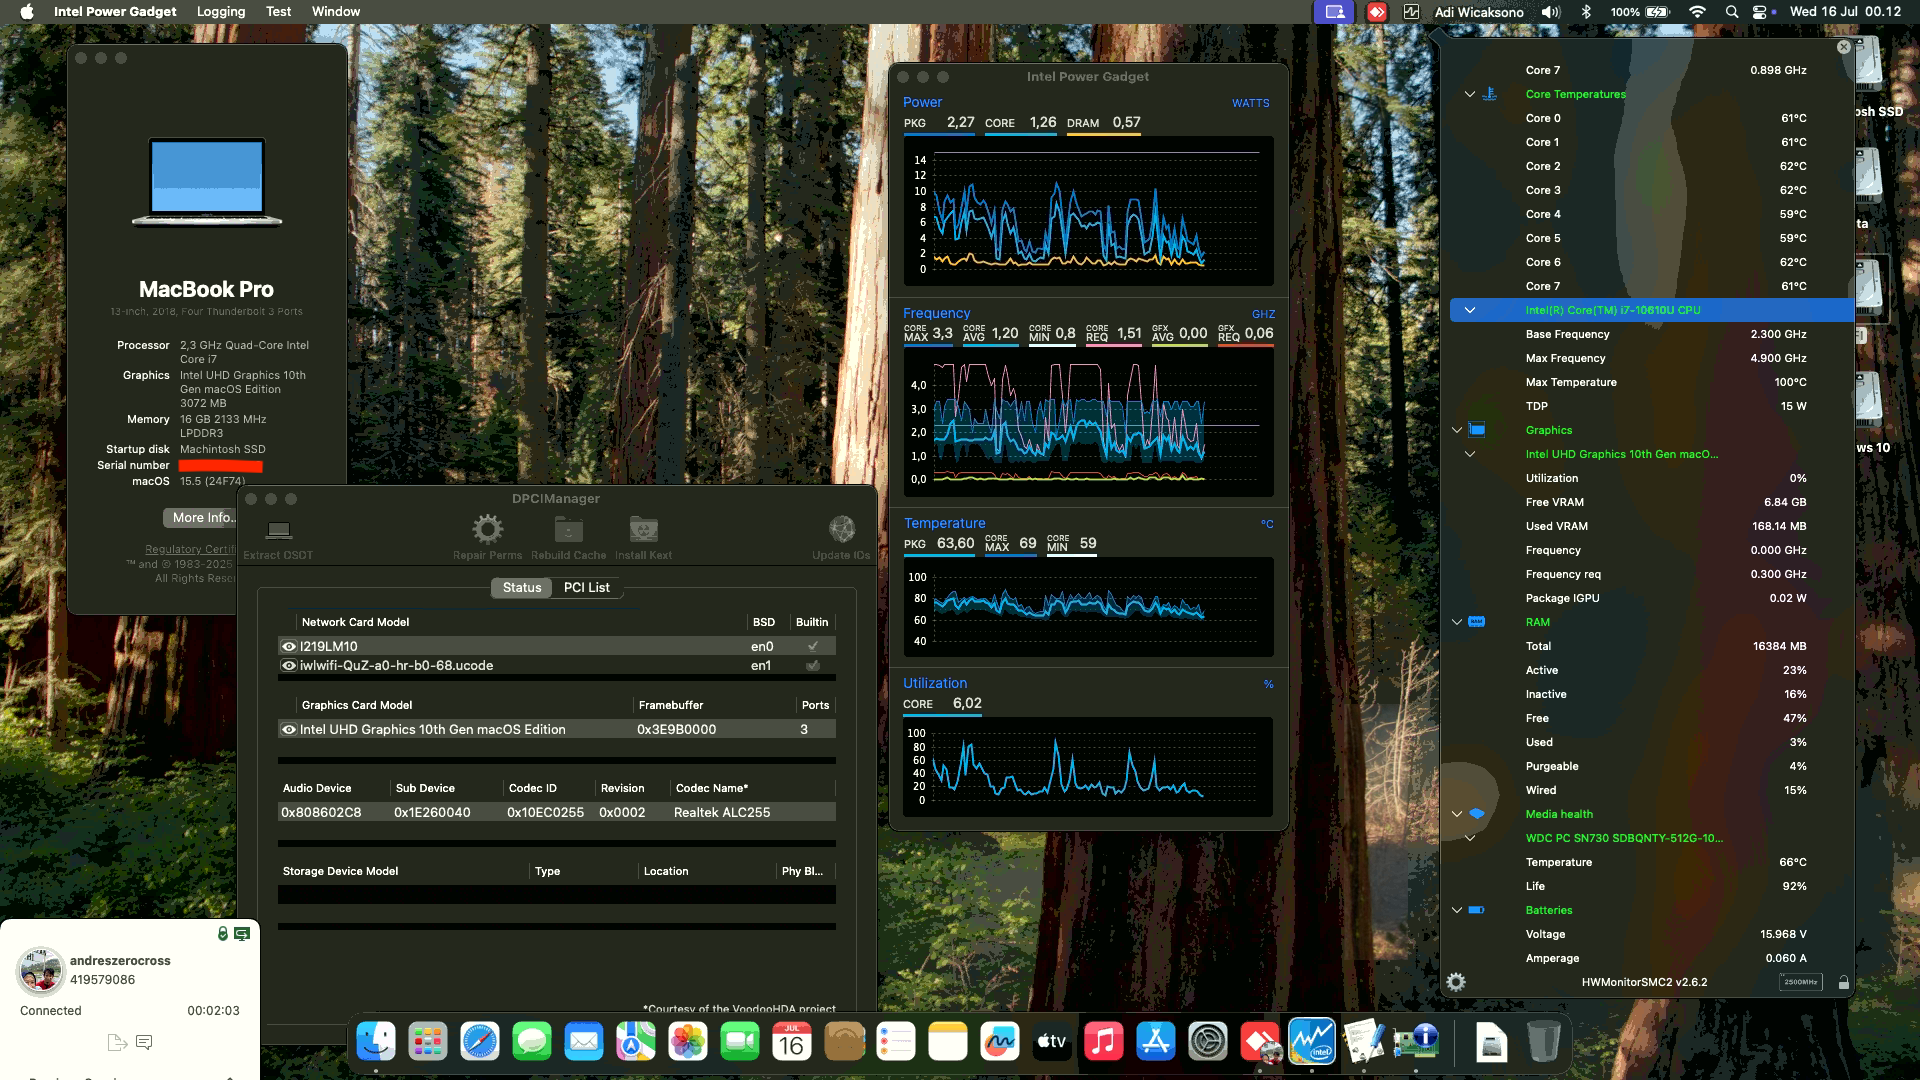Screen dimensions: 1920x1080
Task: Collapse the Batteries section
Action: click(x=1456, y=910)
